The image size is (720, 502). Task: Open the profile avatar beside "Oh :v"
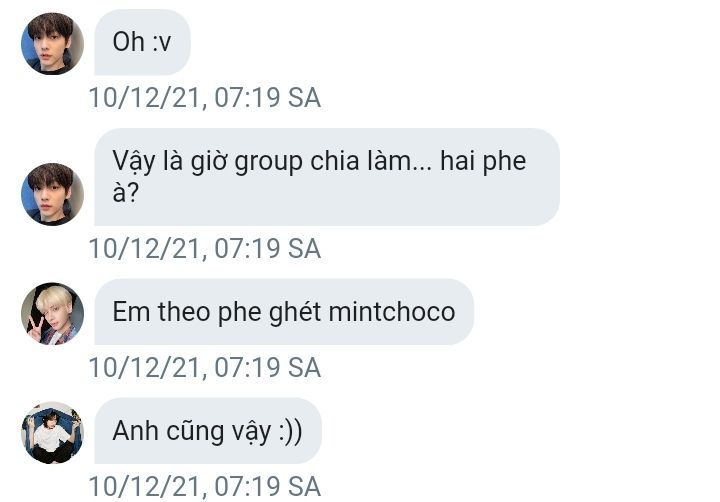point(52,43)
